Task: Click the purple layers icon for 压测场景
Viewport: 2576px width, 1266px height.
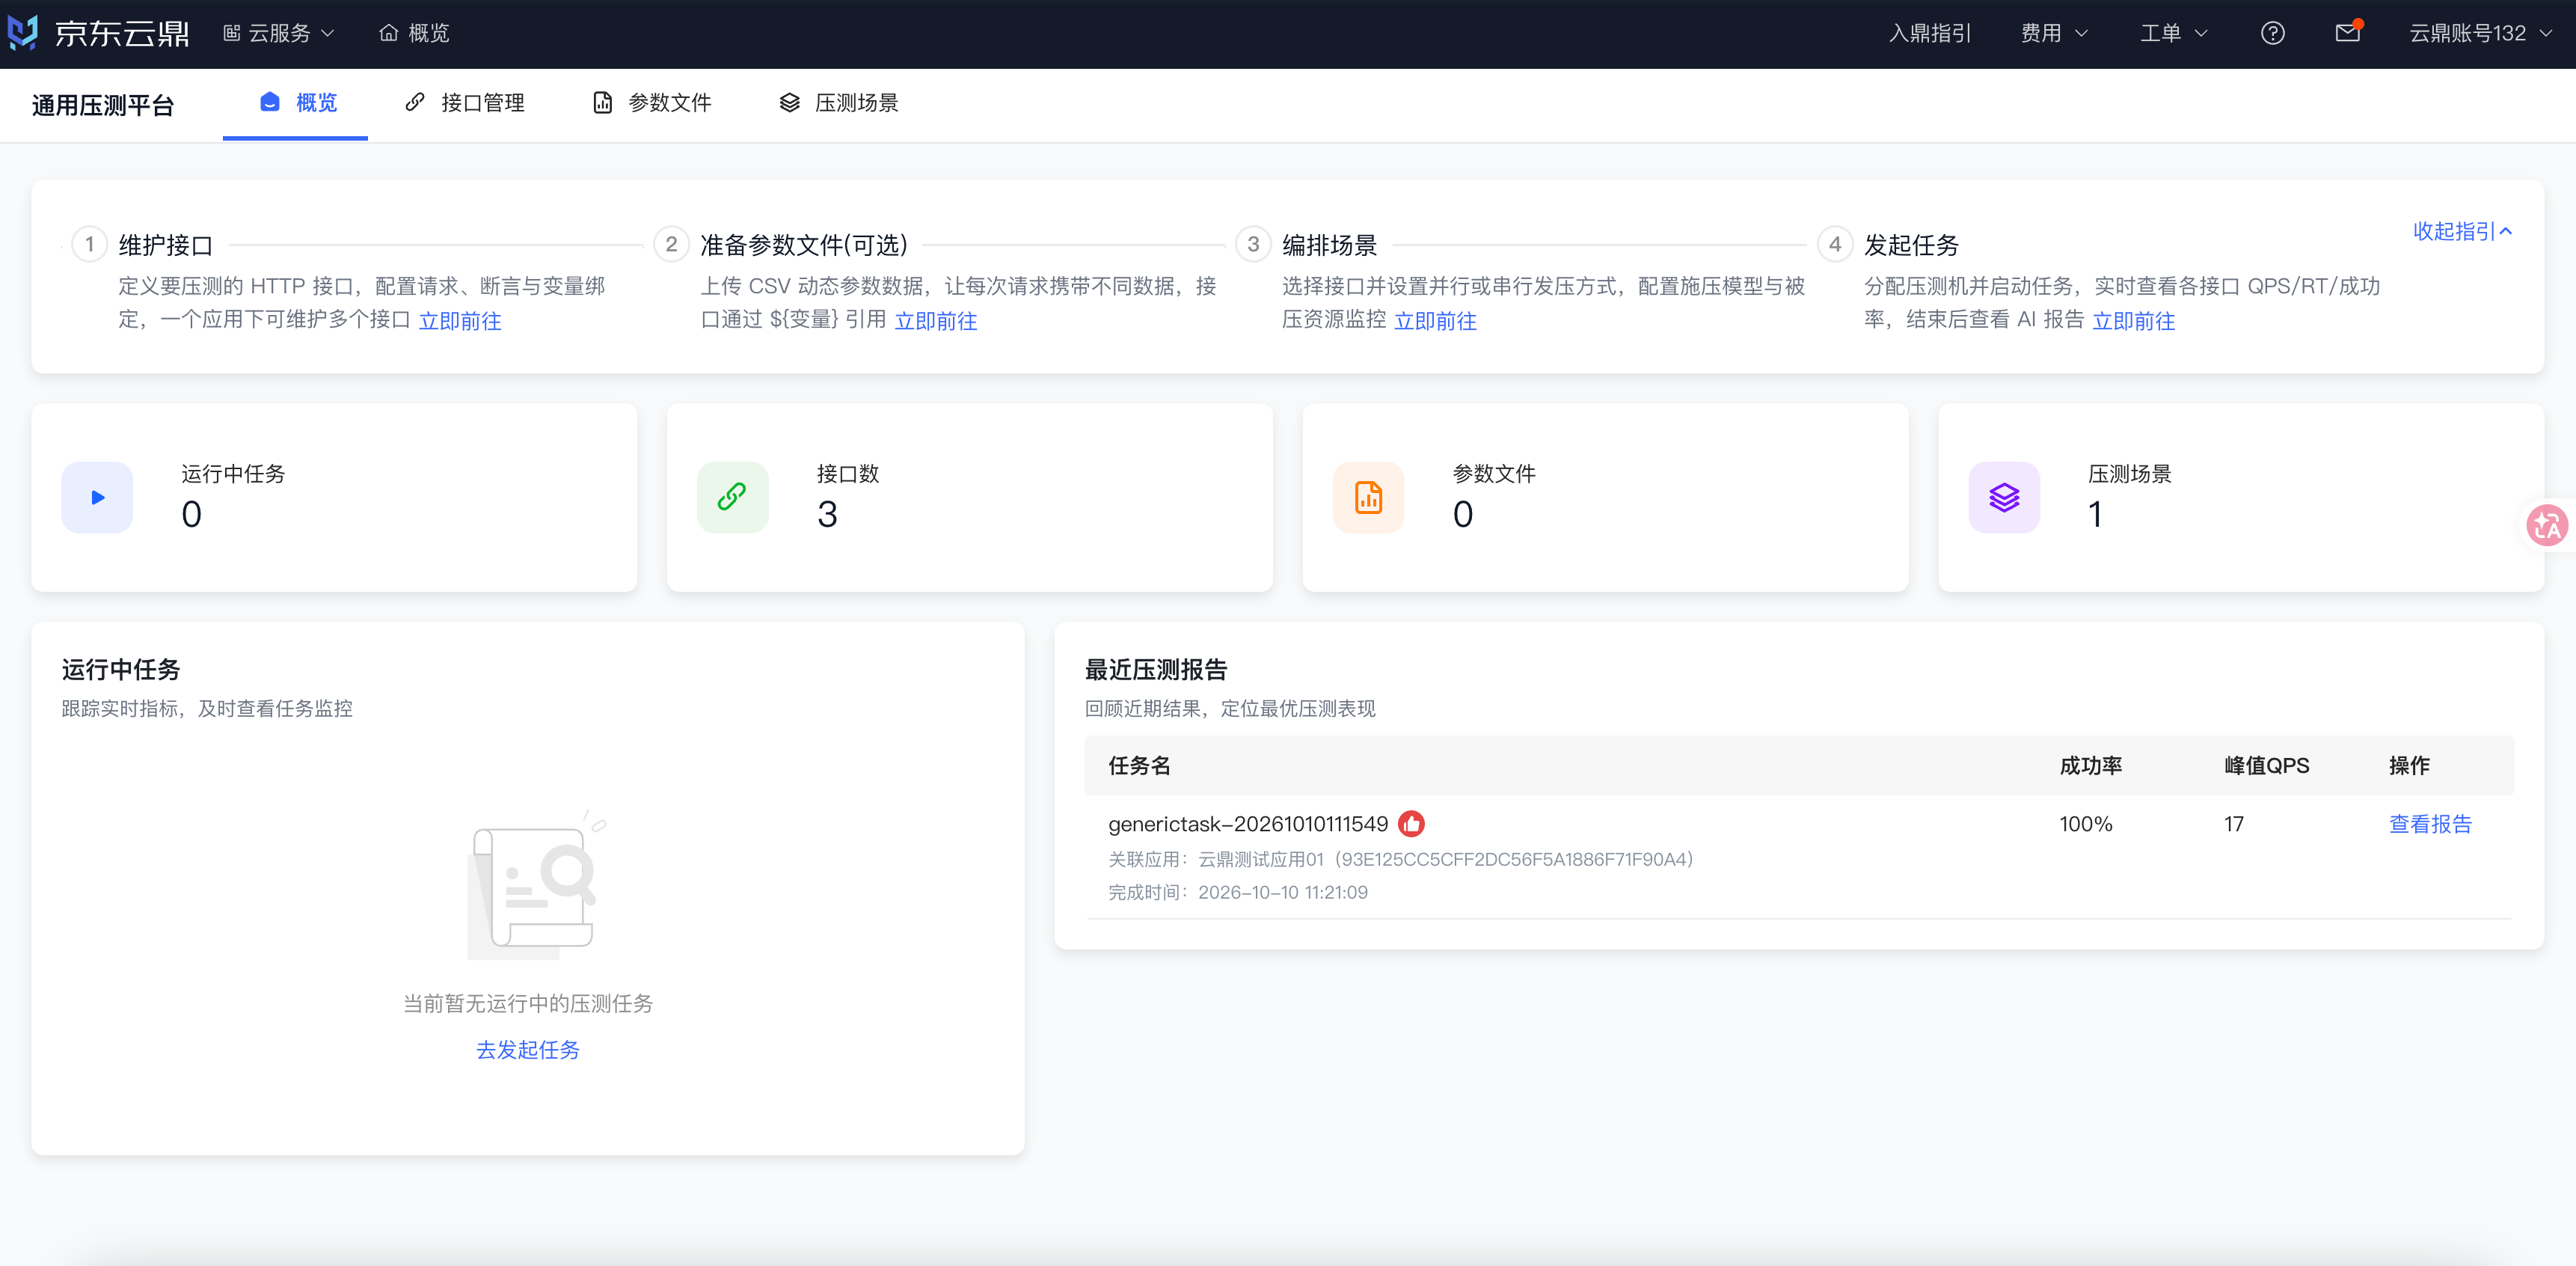Action: click(x=2005, y=497)
